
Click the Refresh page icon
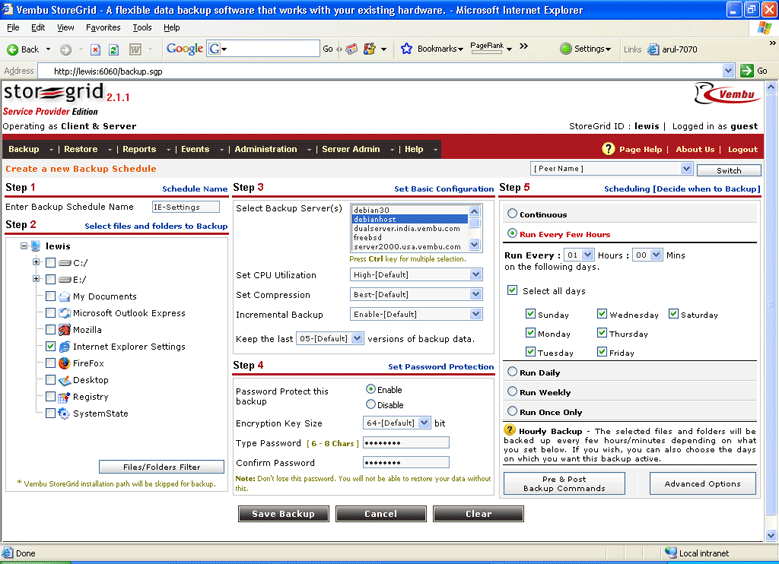pyautogui.click(x=114, y=49)
